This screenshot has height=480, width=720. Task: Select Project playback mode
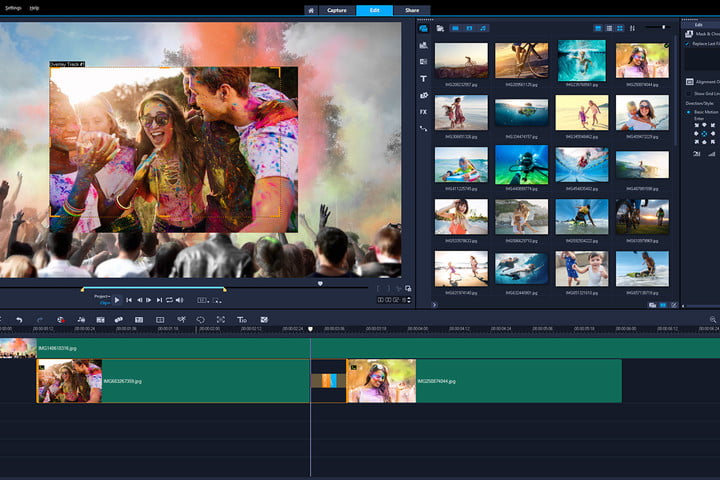coord(101,296)
